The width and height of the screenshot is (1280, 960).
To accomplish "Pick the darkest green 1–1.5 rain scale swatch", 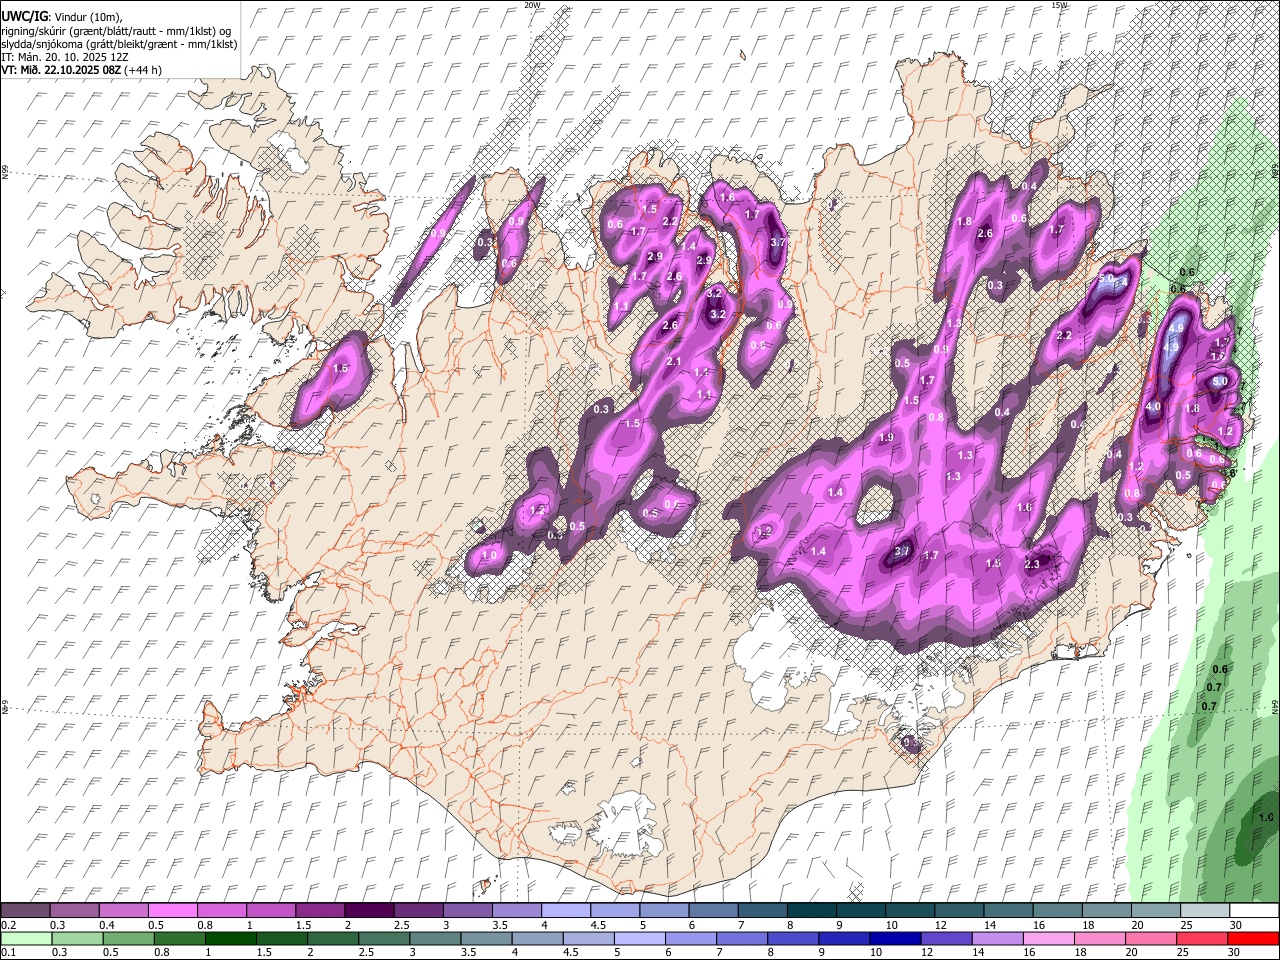I will click(230, 938).
